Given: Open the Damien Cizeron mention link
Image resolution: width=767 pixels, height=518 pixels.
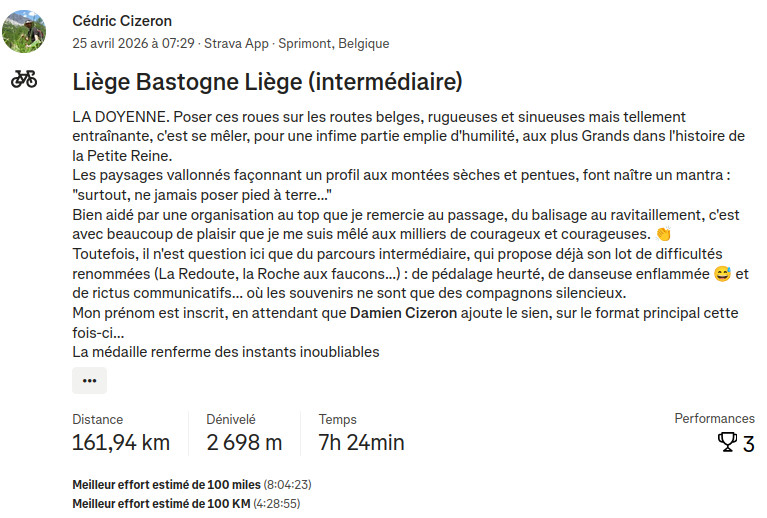Looking at the screenshot, I should tap(404, 313).
